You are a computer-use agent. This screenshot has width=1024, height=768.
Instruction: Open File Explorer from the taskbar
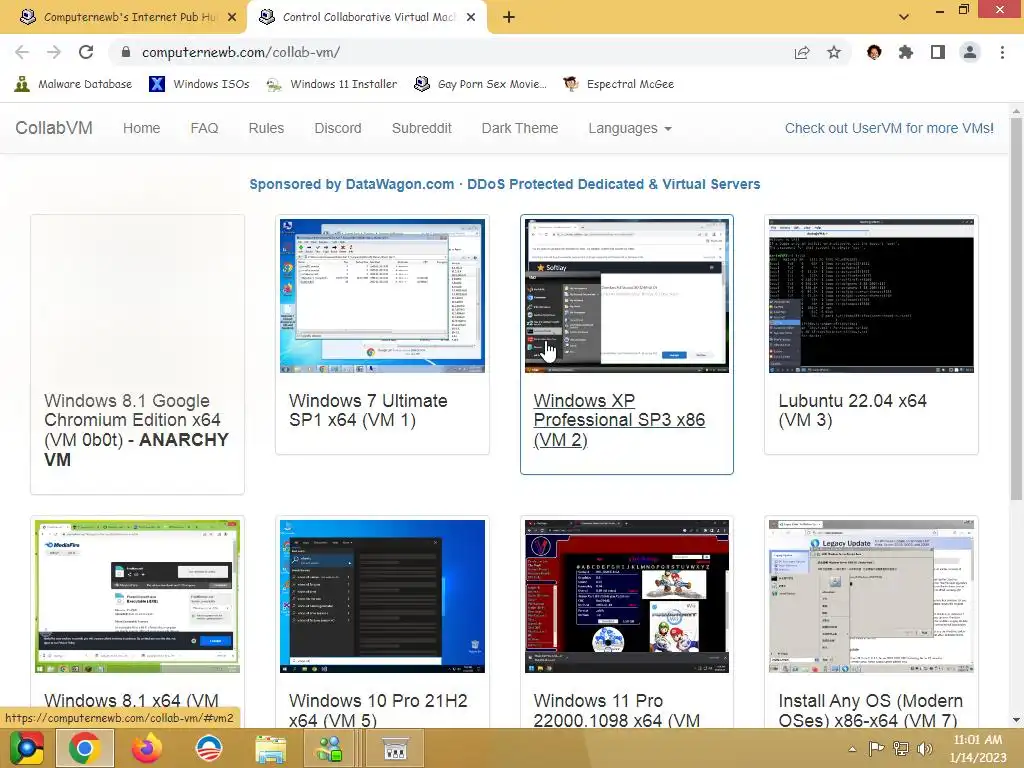coord(270,750)
